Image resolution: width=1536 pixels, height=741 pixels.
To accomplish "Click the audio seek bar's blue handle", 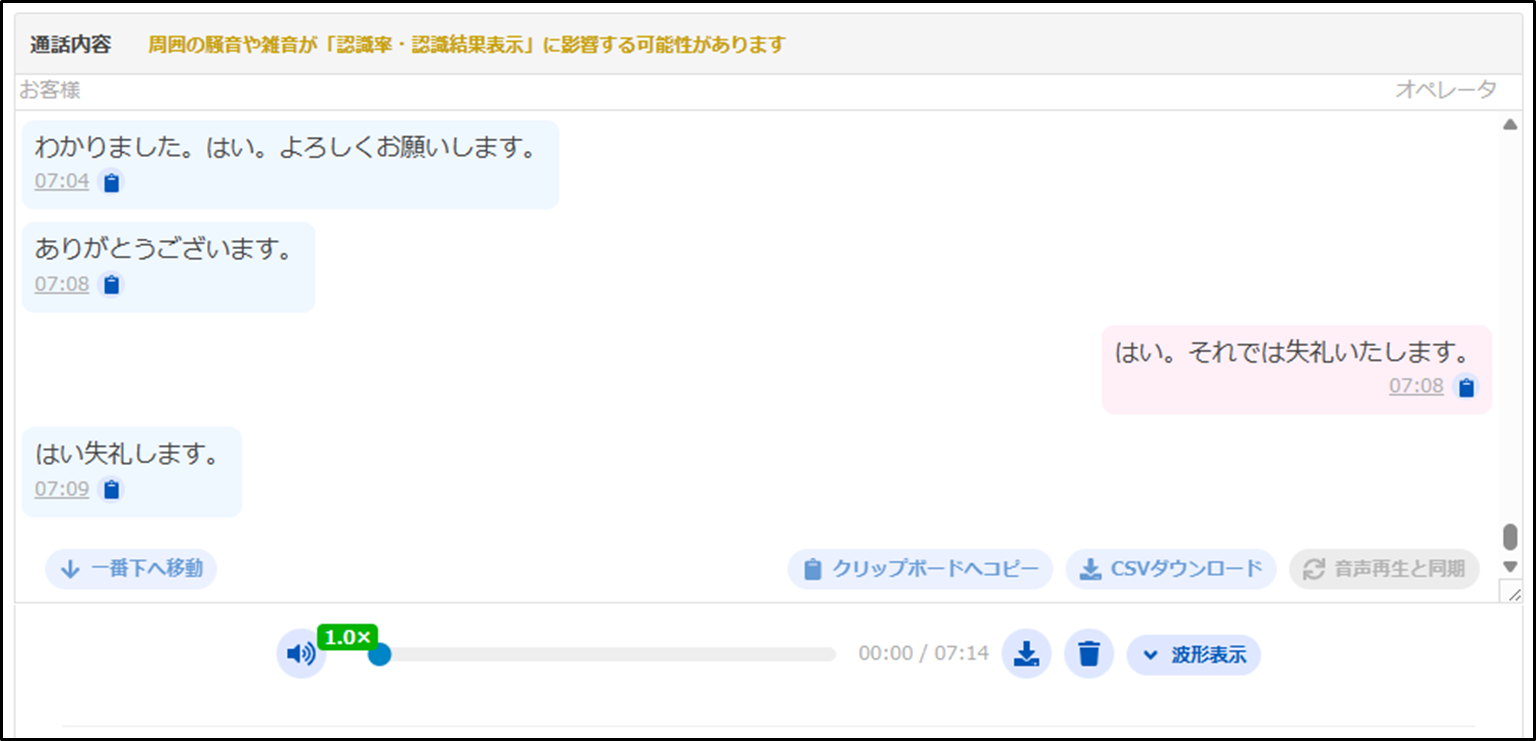I will [x=379, y=655].
